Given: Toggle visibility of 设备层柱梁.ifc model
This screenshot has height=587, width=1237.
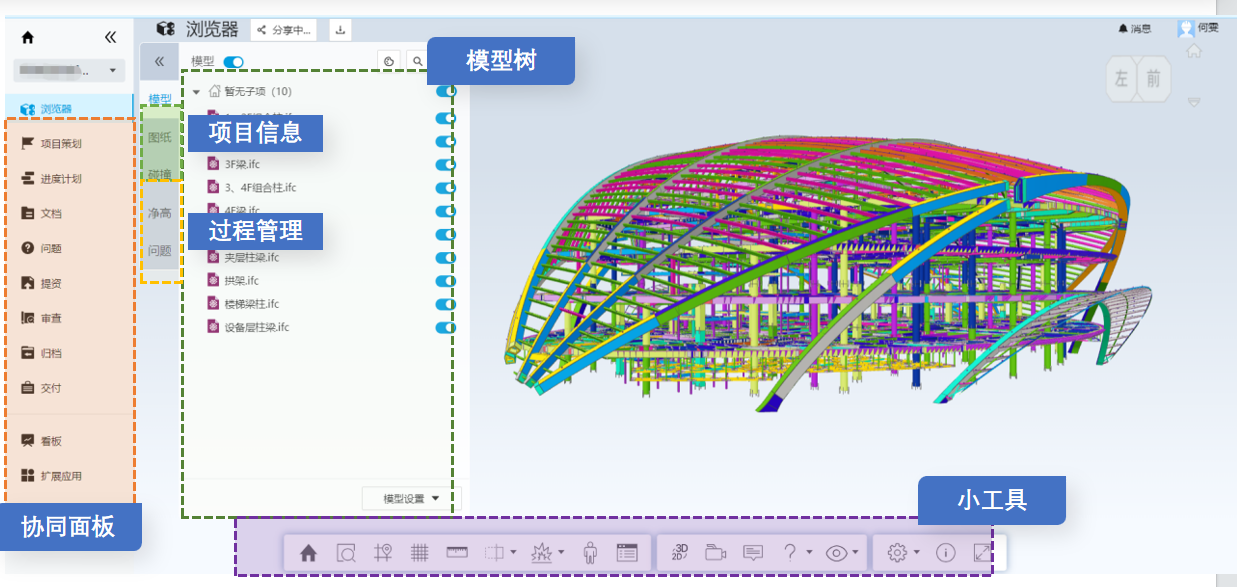Looking at the screenshot, I should [x=445, y=327].
